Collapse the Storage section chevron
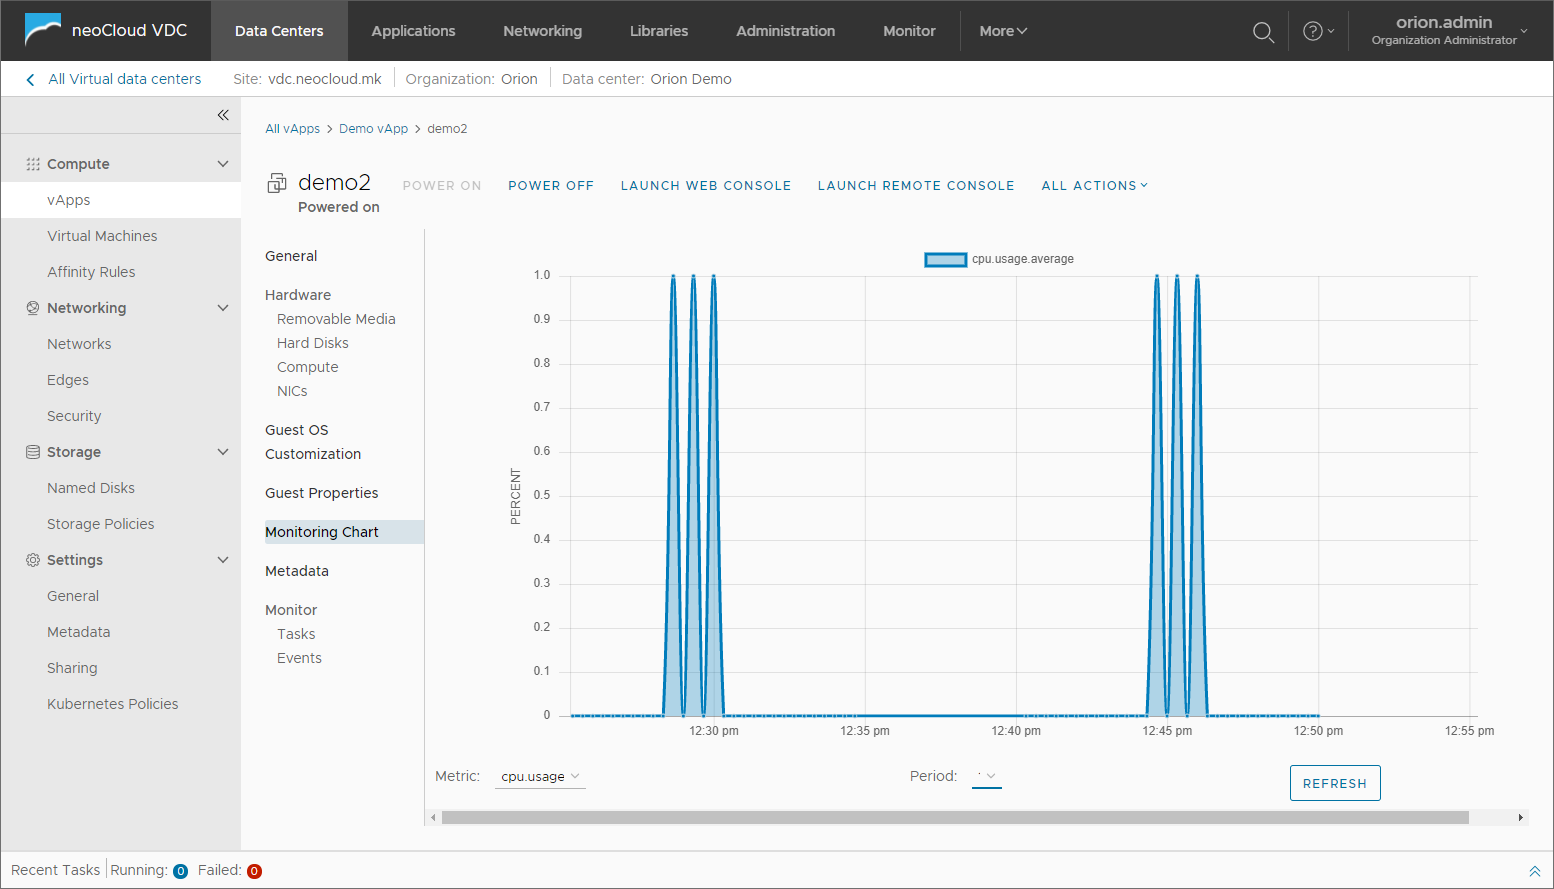Viewport: 1554px width, 889px height. (223, 452)
